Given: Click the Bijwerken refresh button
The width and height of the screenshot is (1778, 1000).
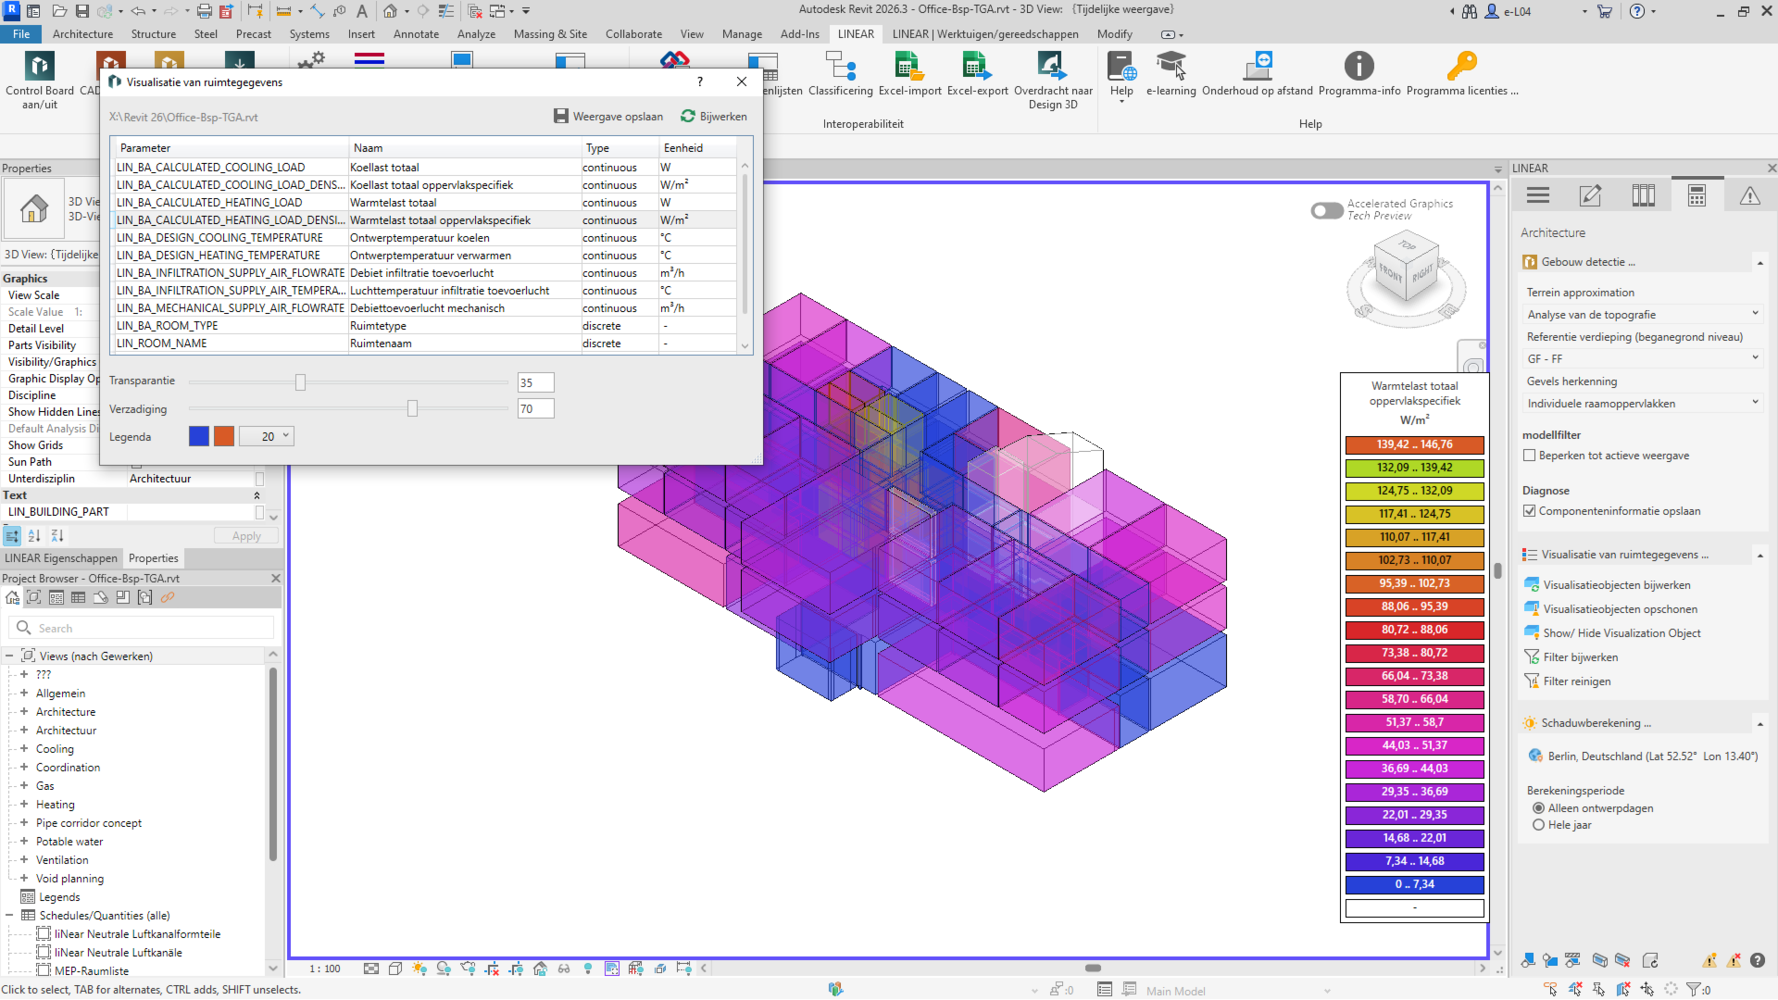Looking at the screenshot, I should (x=714, y=117).
